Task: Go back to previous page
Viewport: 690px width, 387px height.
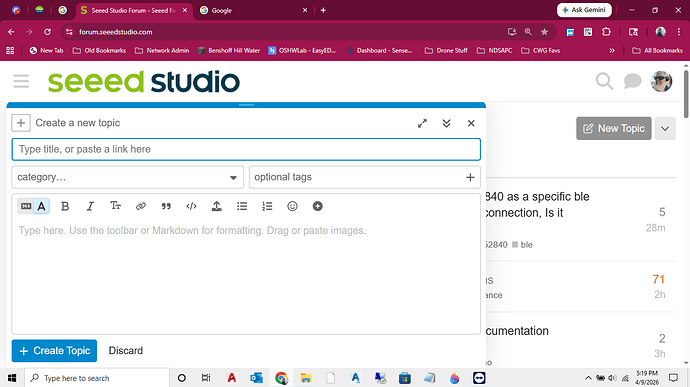Action: click(x=11, y=32)
